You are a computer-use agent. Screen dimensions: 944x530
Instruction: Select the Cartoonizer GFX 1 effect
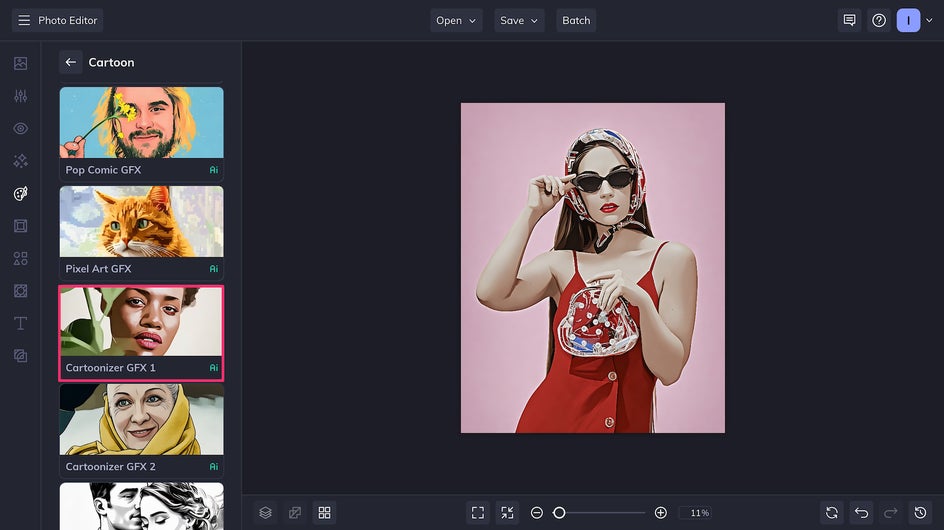[x=141, y=333]
